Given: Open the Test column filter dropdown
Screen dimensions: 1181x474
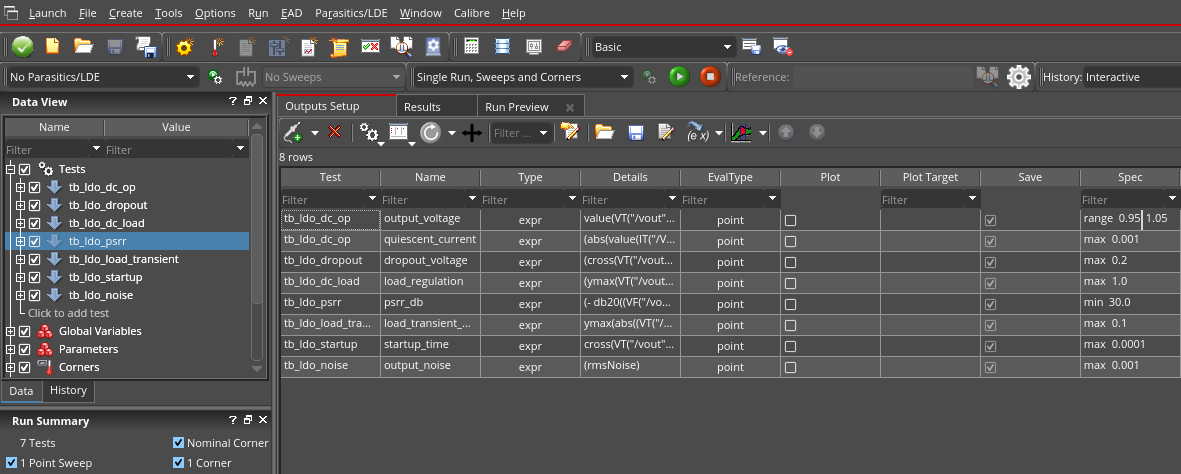Looking at the screenshot, I should coord(372,198).
